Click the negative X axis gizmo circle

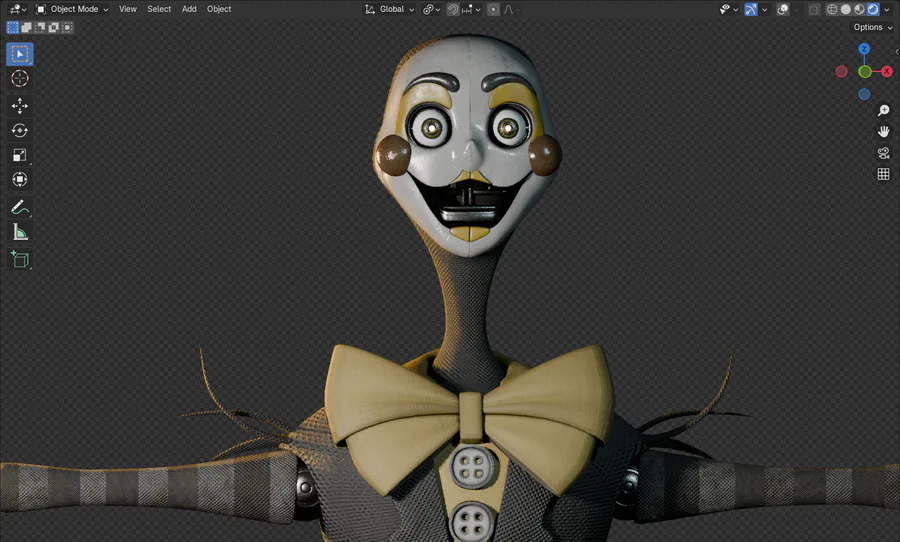pos(841,72)
